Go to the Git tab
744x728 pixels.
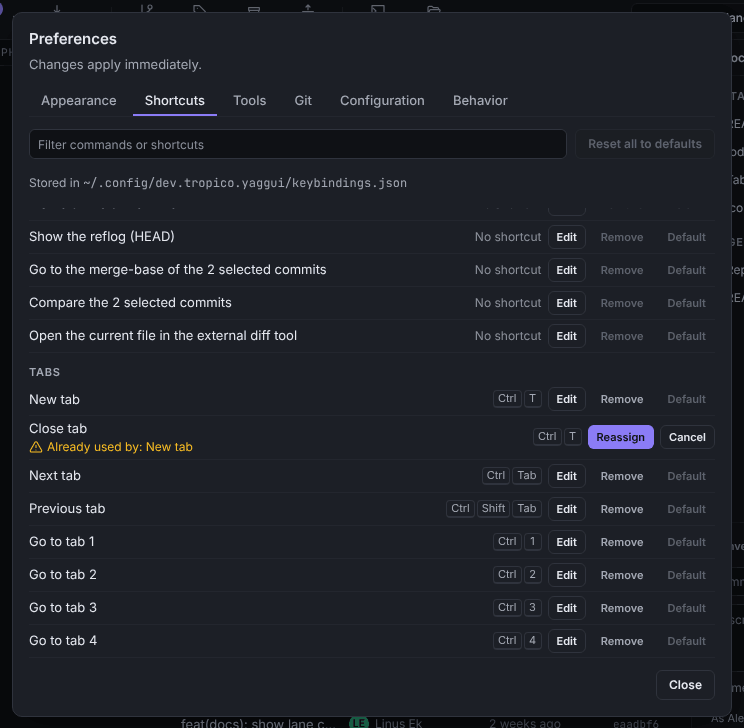303,101
